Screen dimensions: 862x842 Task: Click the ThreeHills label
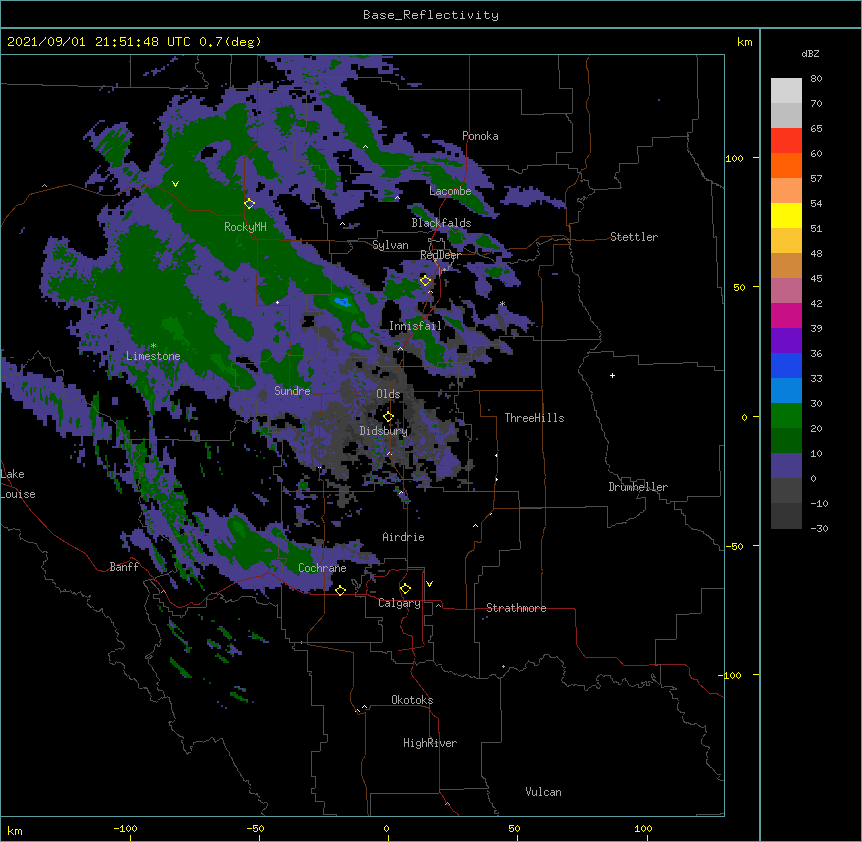pos(534,418)
